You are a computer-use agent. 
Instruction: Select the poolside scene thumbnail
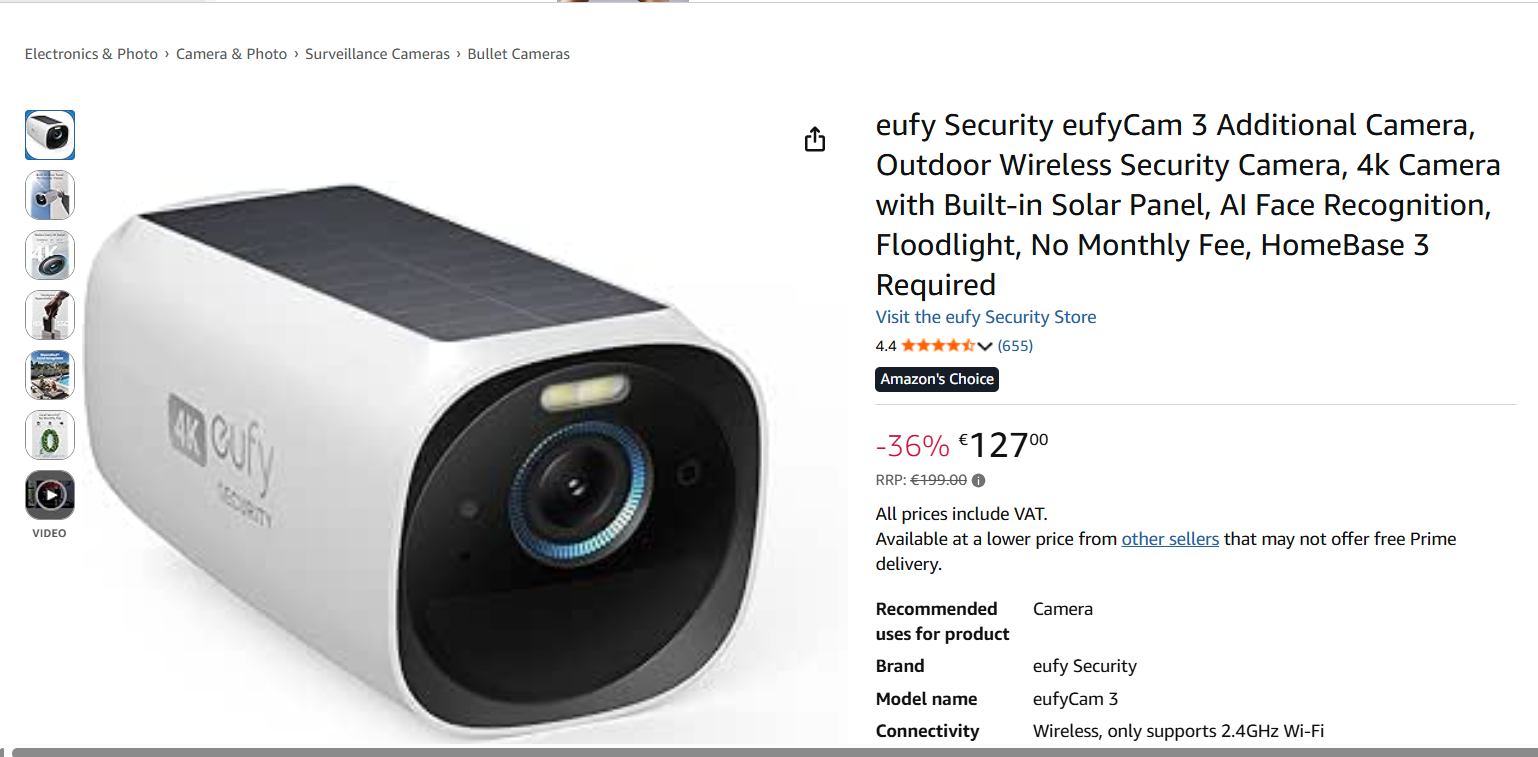coord(50,375)
